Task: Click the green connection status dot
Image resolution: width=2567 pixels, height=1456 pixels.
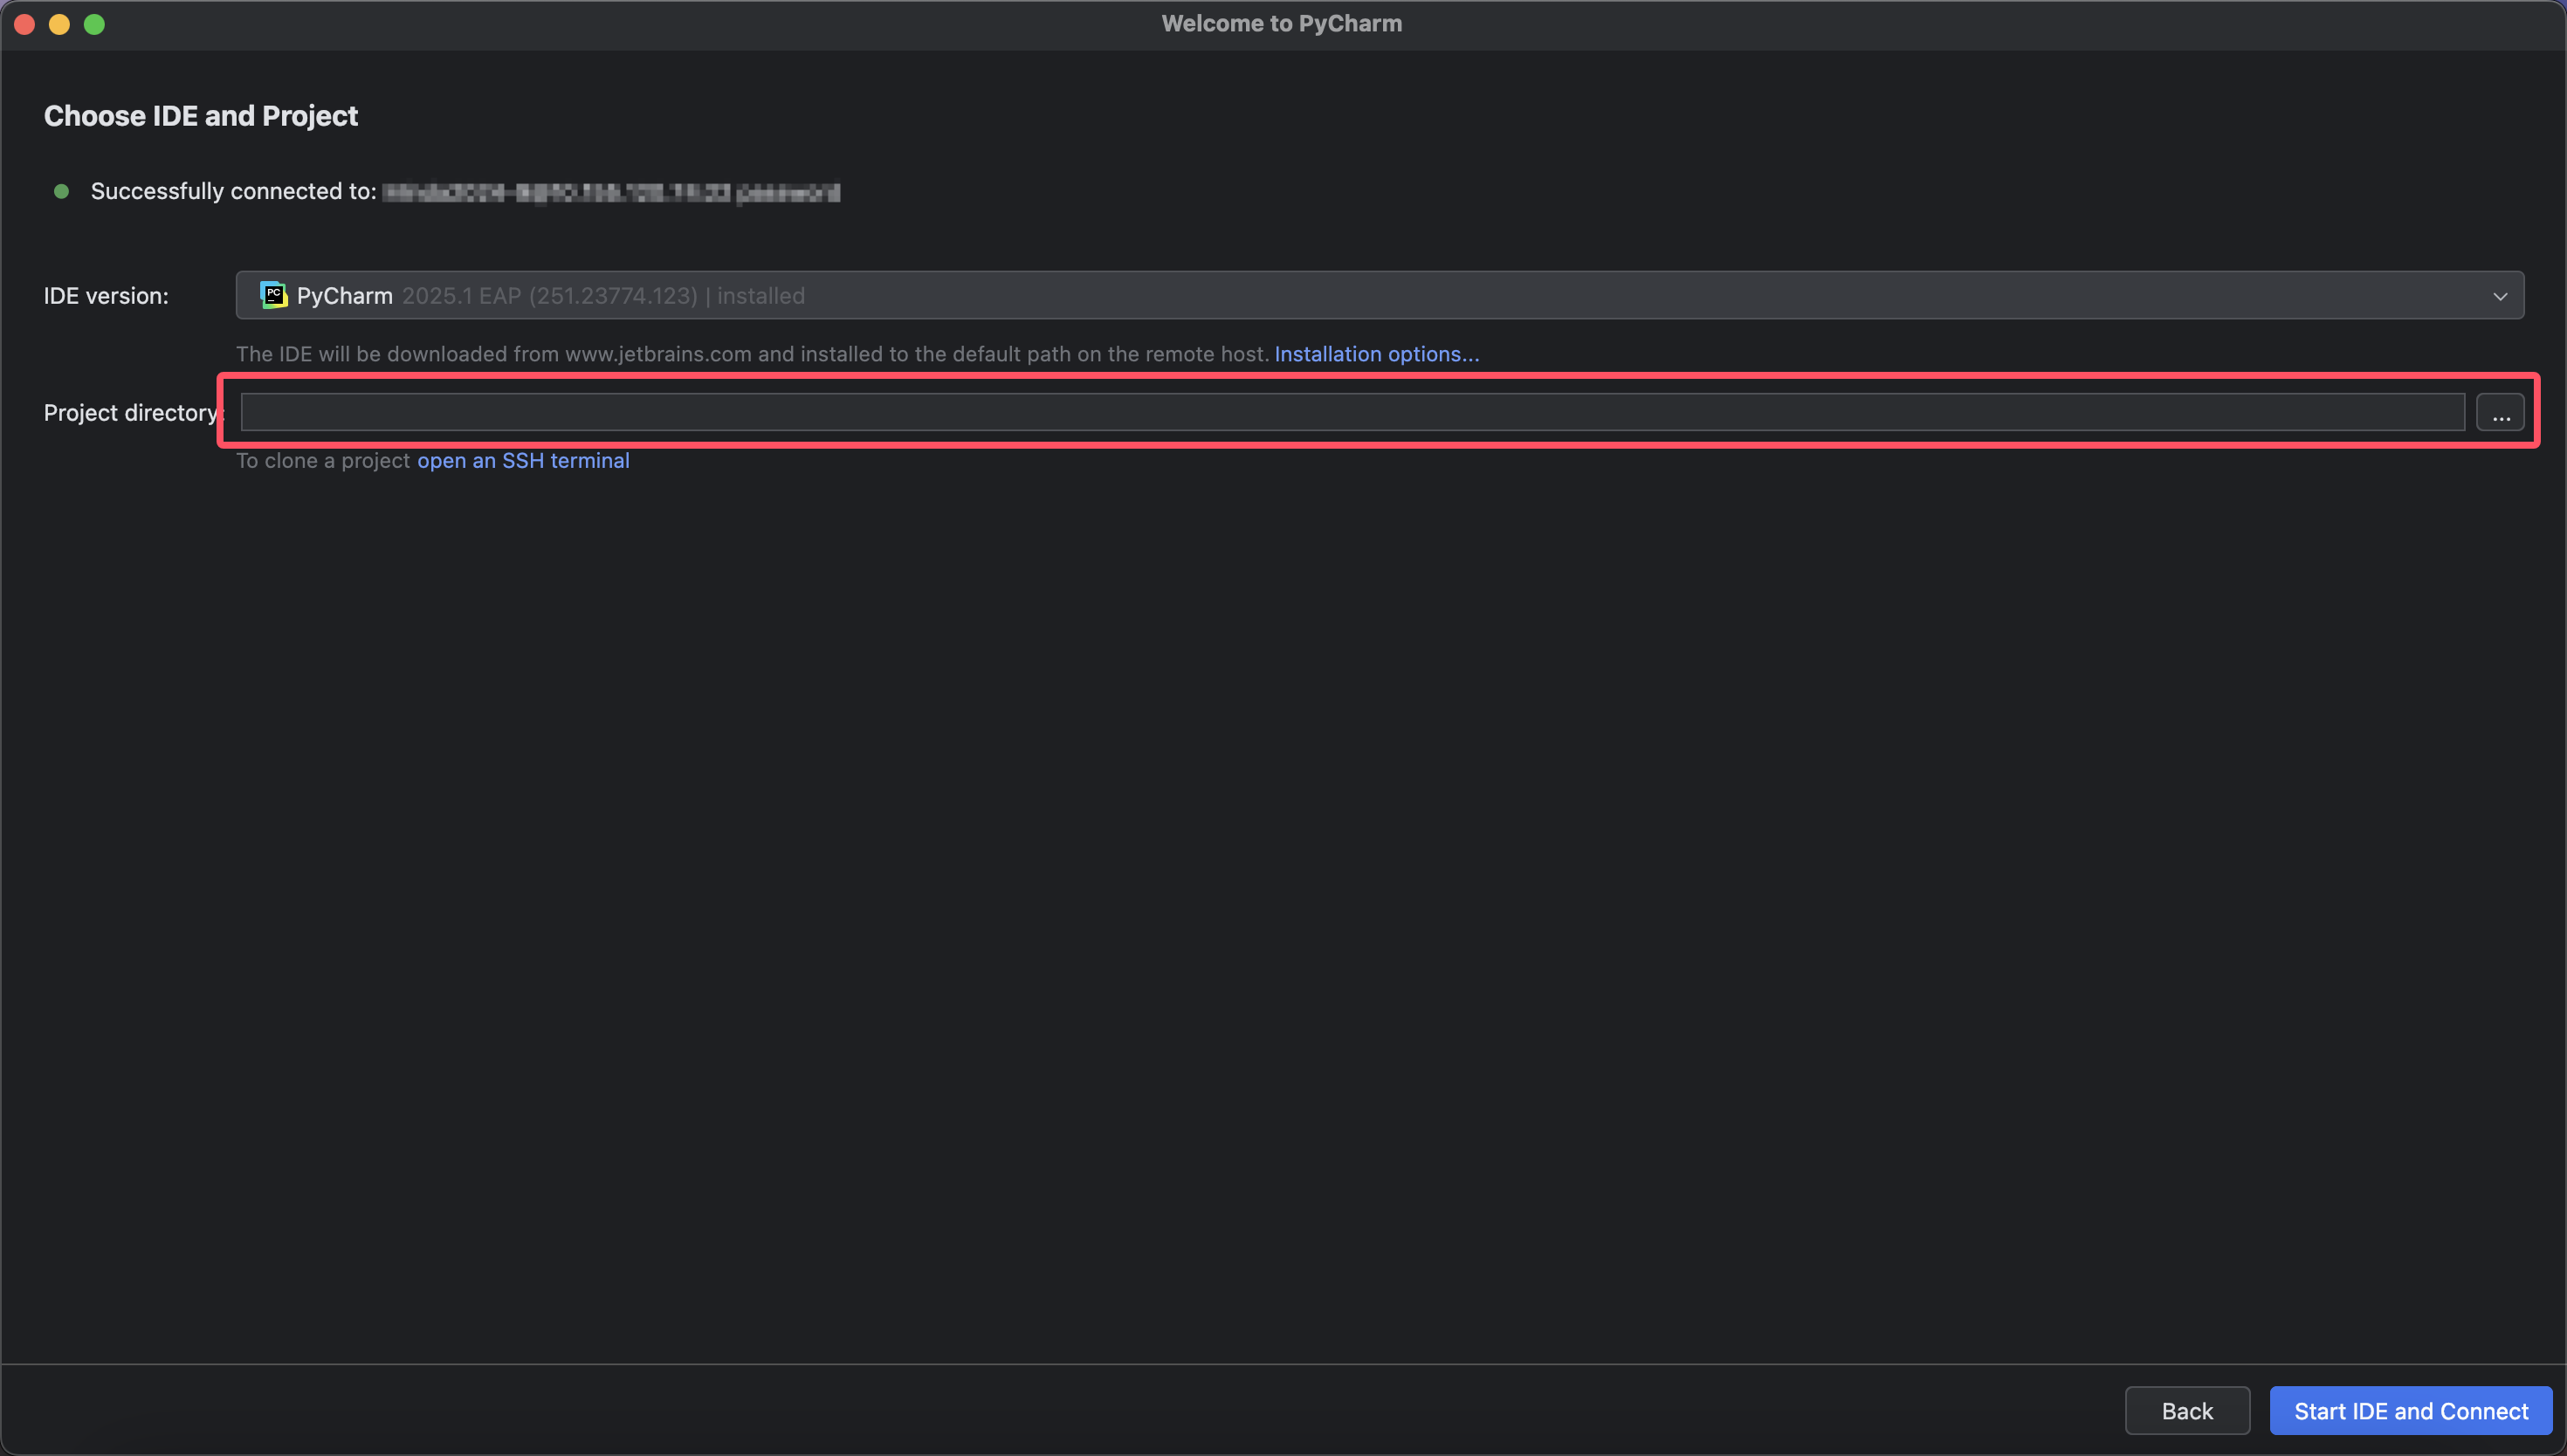Action: point(61,191)
